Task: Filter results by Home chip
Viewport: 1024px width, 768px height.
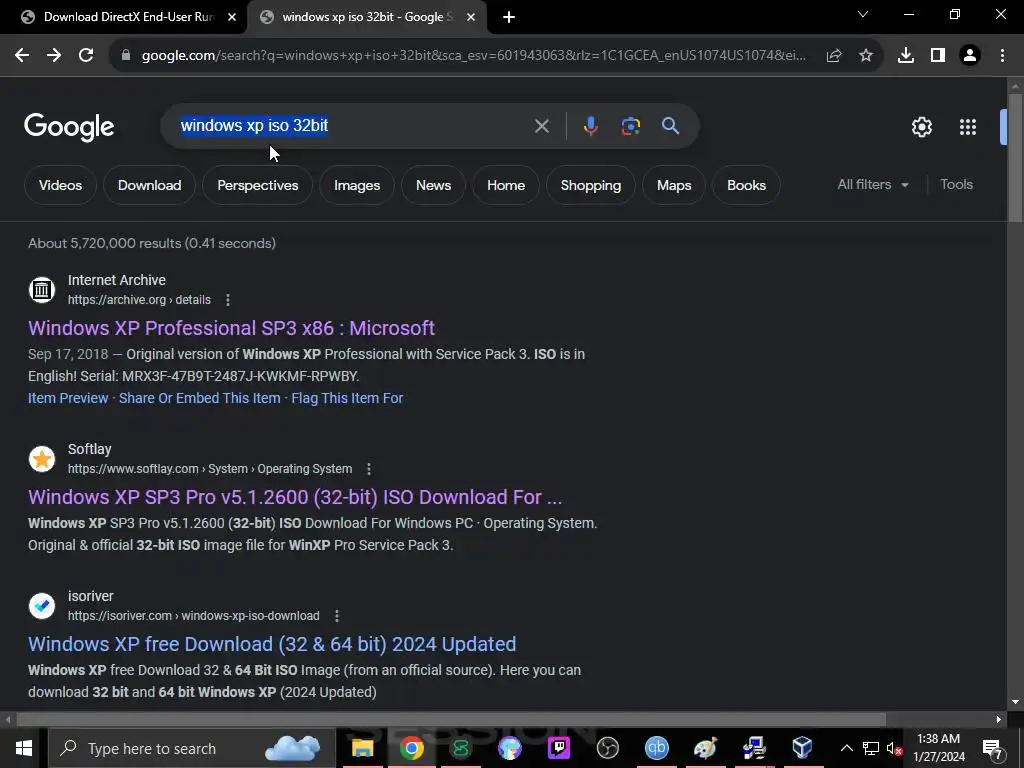Action: tap(505, 185)
